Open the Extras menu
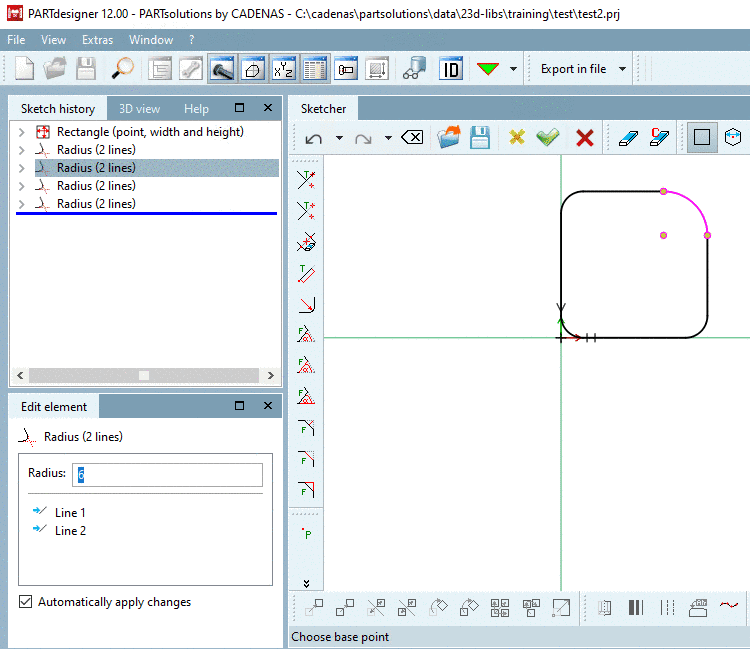Image resolution: width=750 pixels, height=649 pixels. (97, 40)
